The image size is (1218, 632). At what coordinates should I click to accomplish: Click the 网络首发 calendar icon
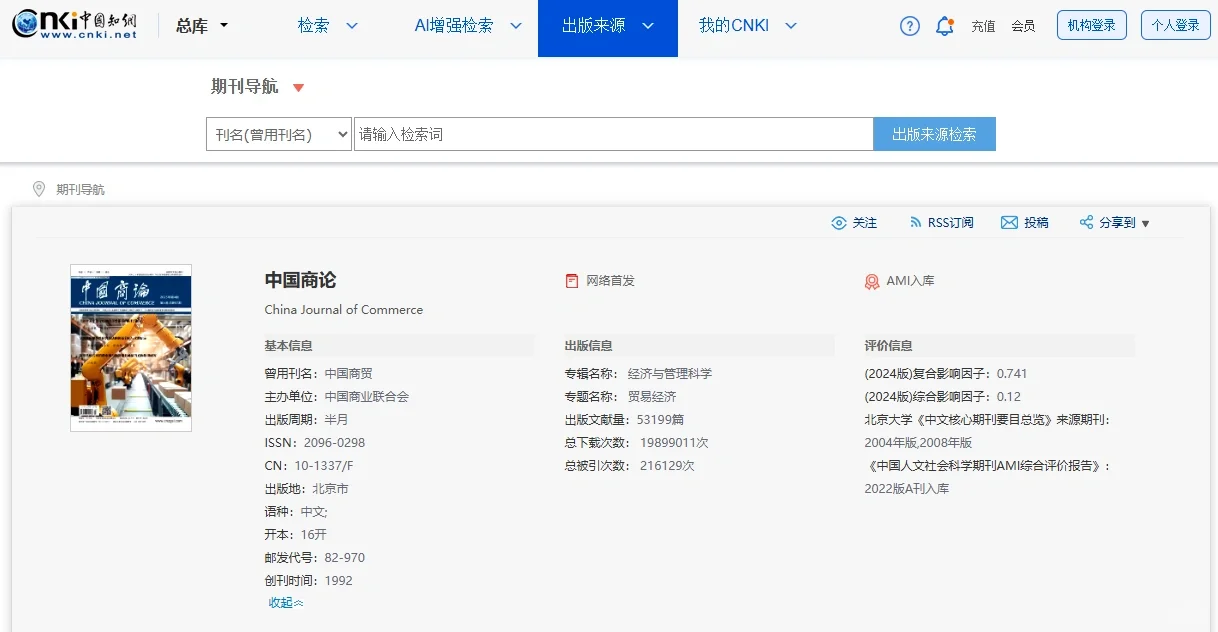[x=572, y=281]
